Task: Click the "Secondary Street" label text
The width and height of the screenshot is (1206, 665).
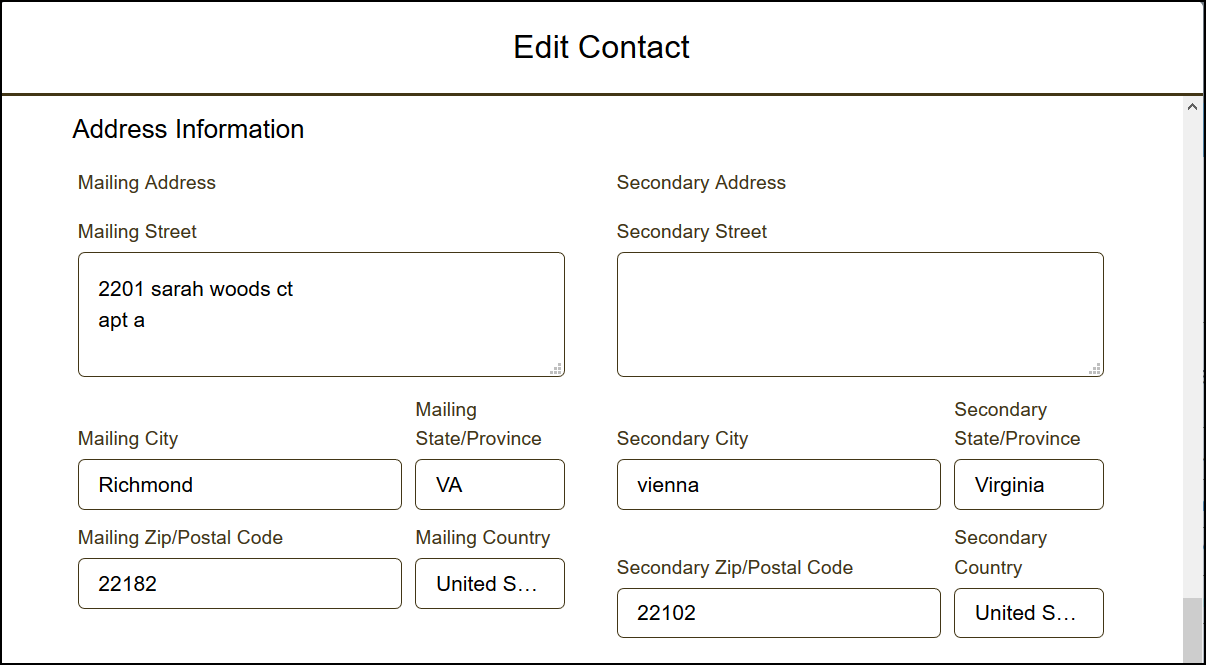Action: point(692,232)
